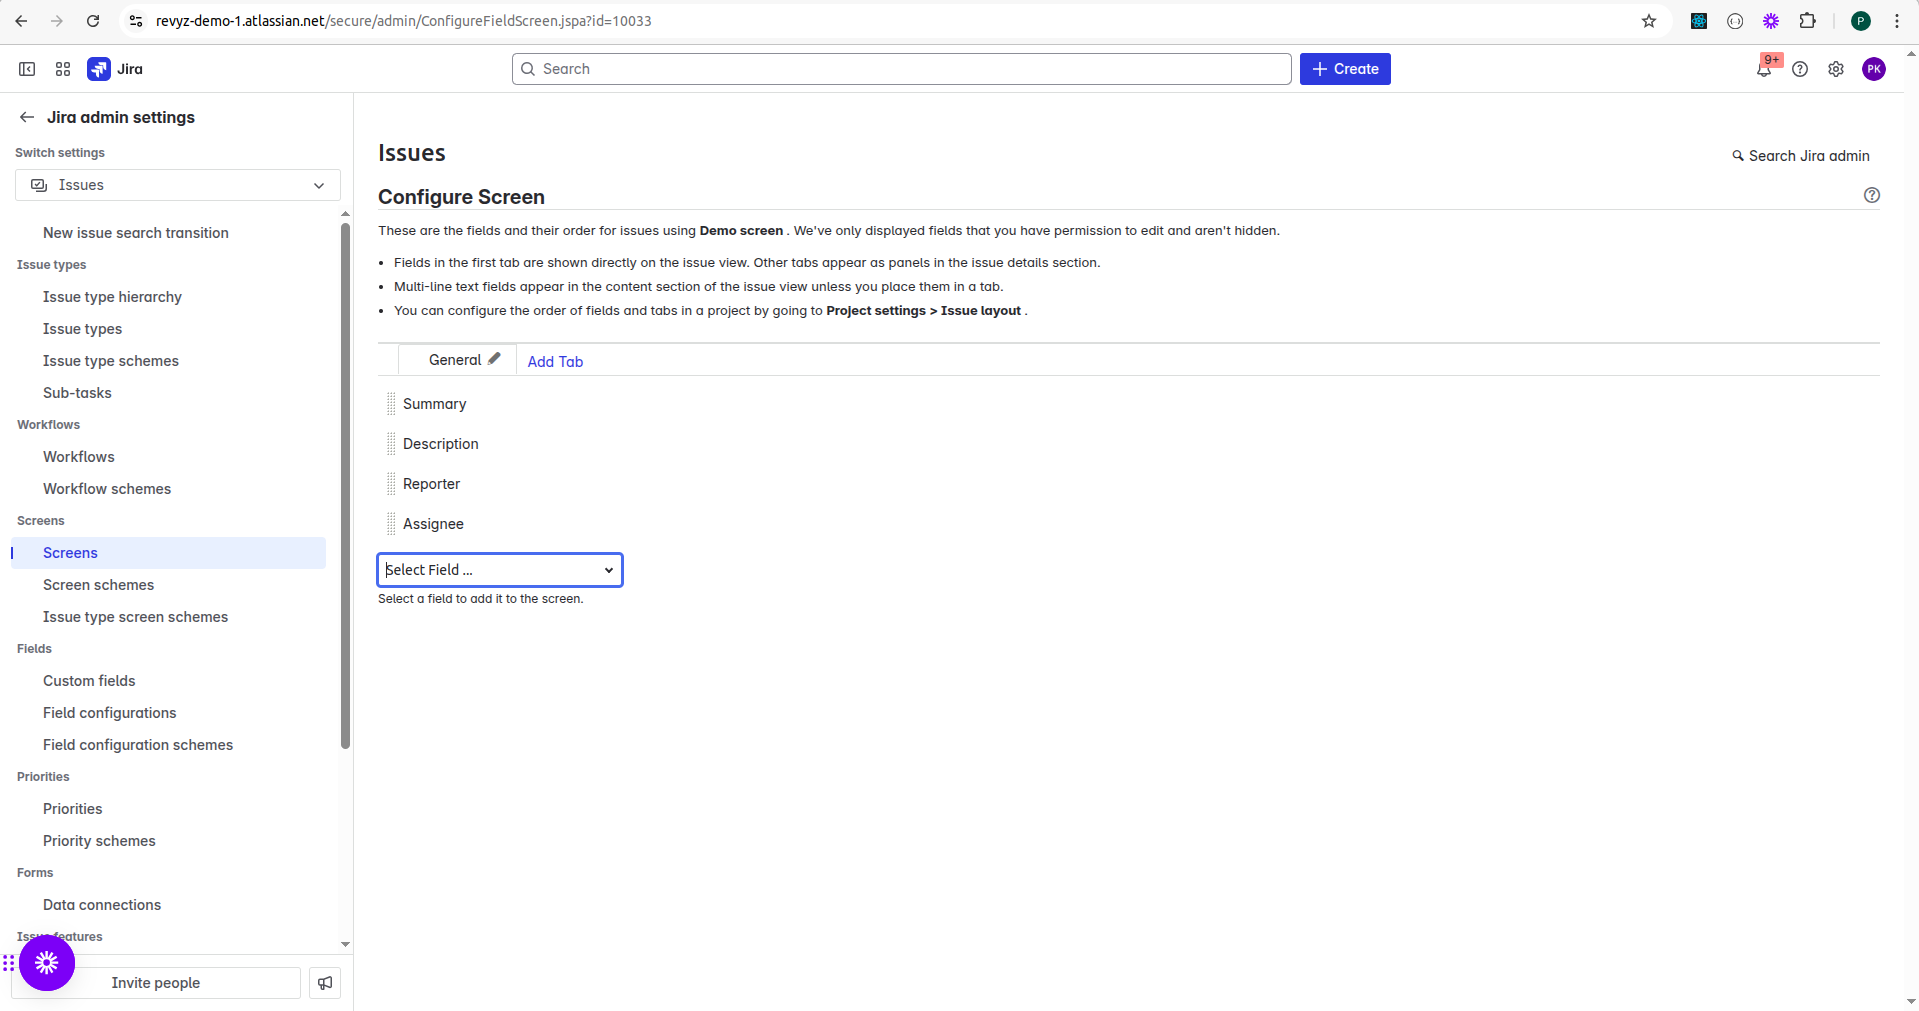1919x1011 pixels.
Task: Select the General tab
Action: click(454, 360)
